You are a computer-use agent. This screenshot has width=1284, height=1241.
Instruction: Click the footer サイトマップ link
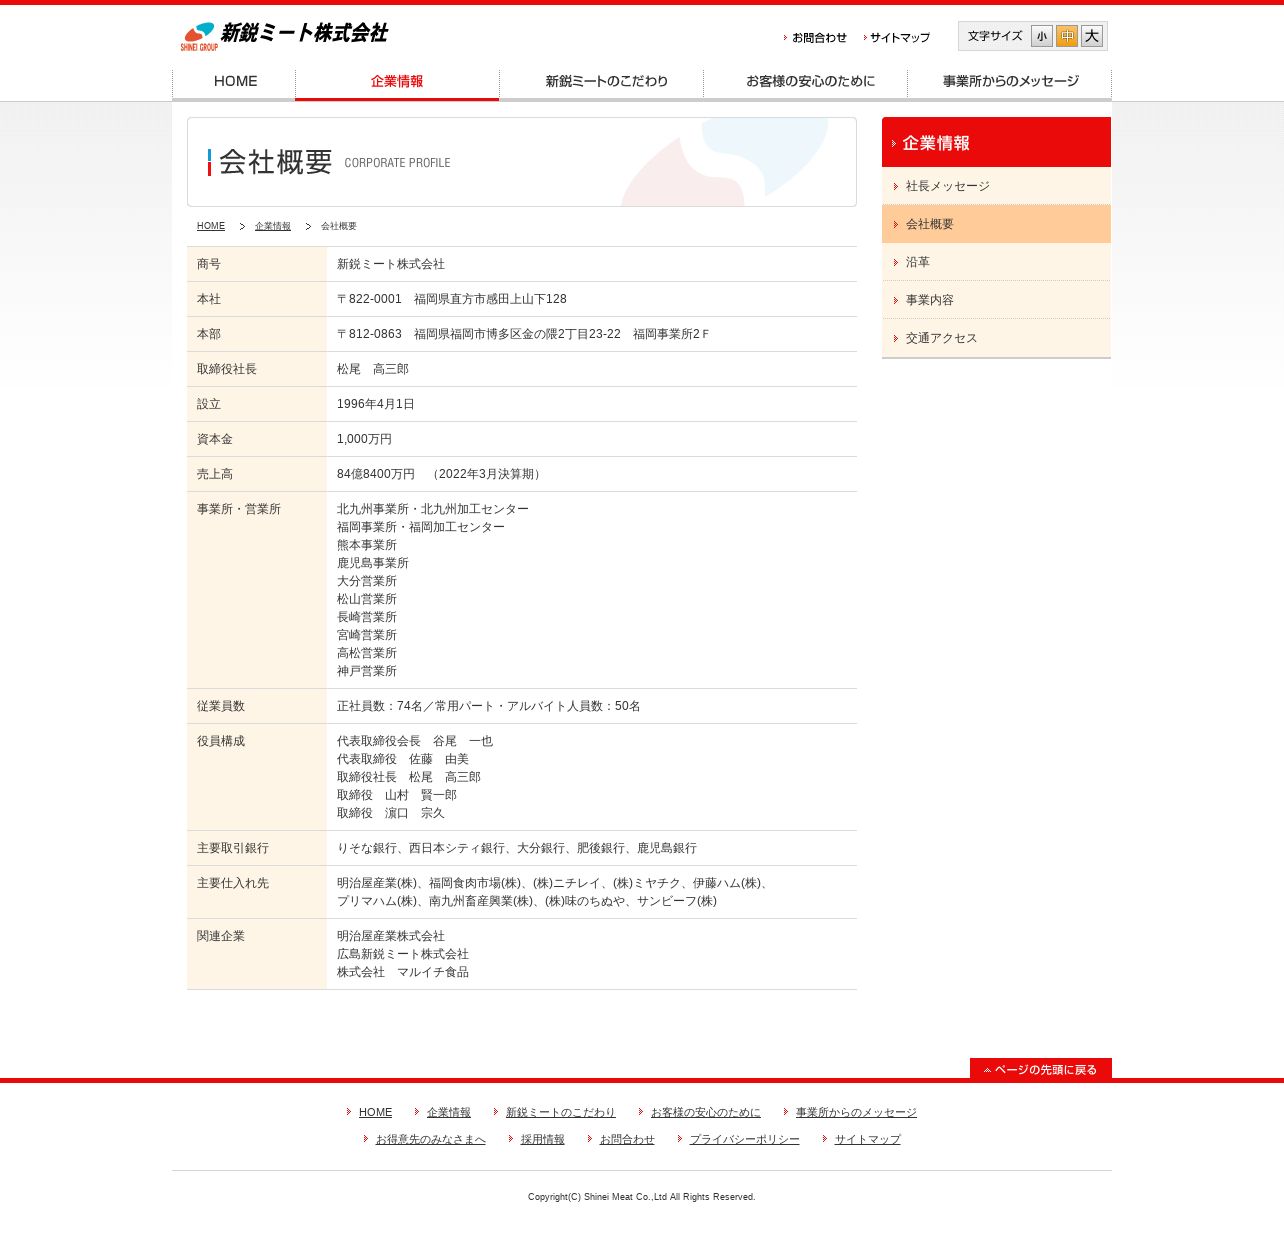tap(868, 1140)
